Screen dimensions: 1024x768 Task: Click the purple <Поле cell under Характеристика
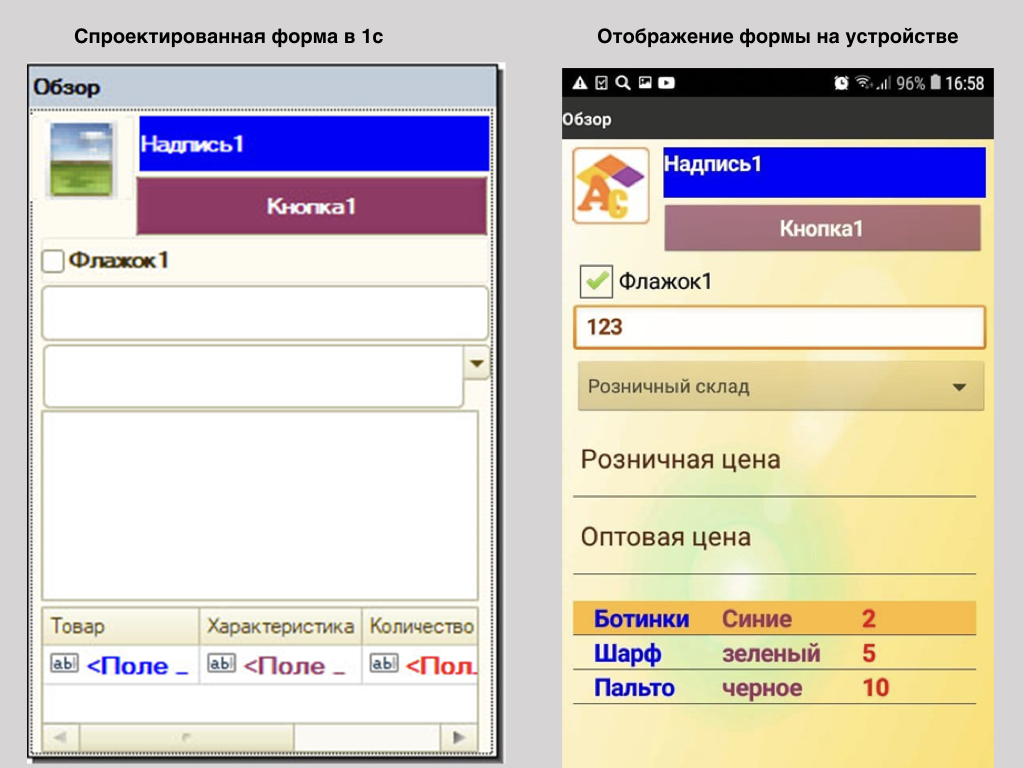(294, 666)
